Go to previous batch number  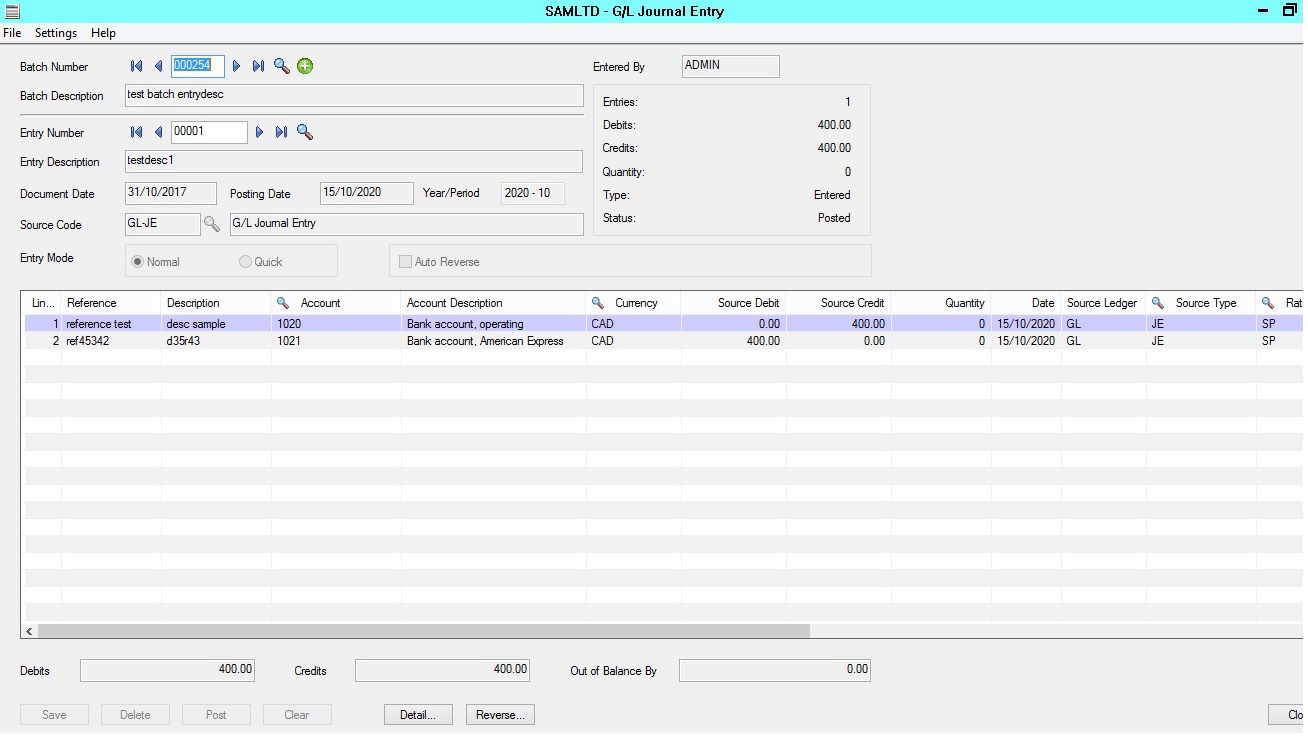pos(158,67)
